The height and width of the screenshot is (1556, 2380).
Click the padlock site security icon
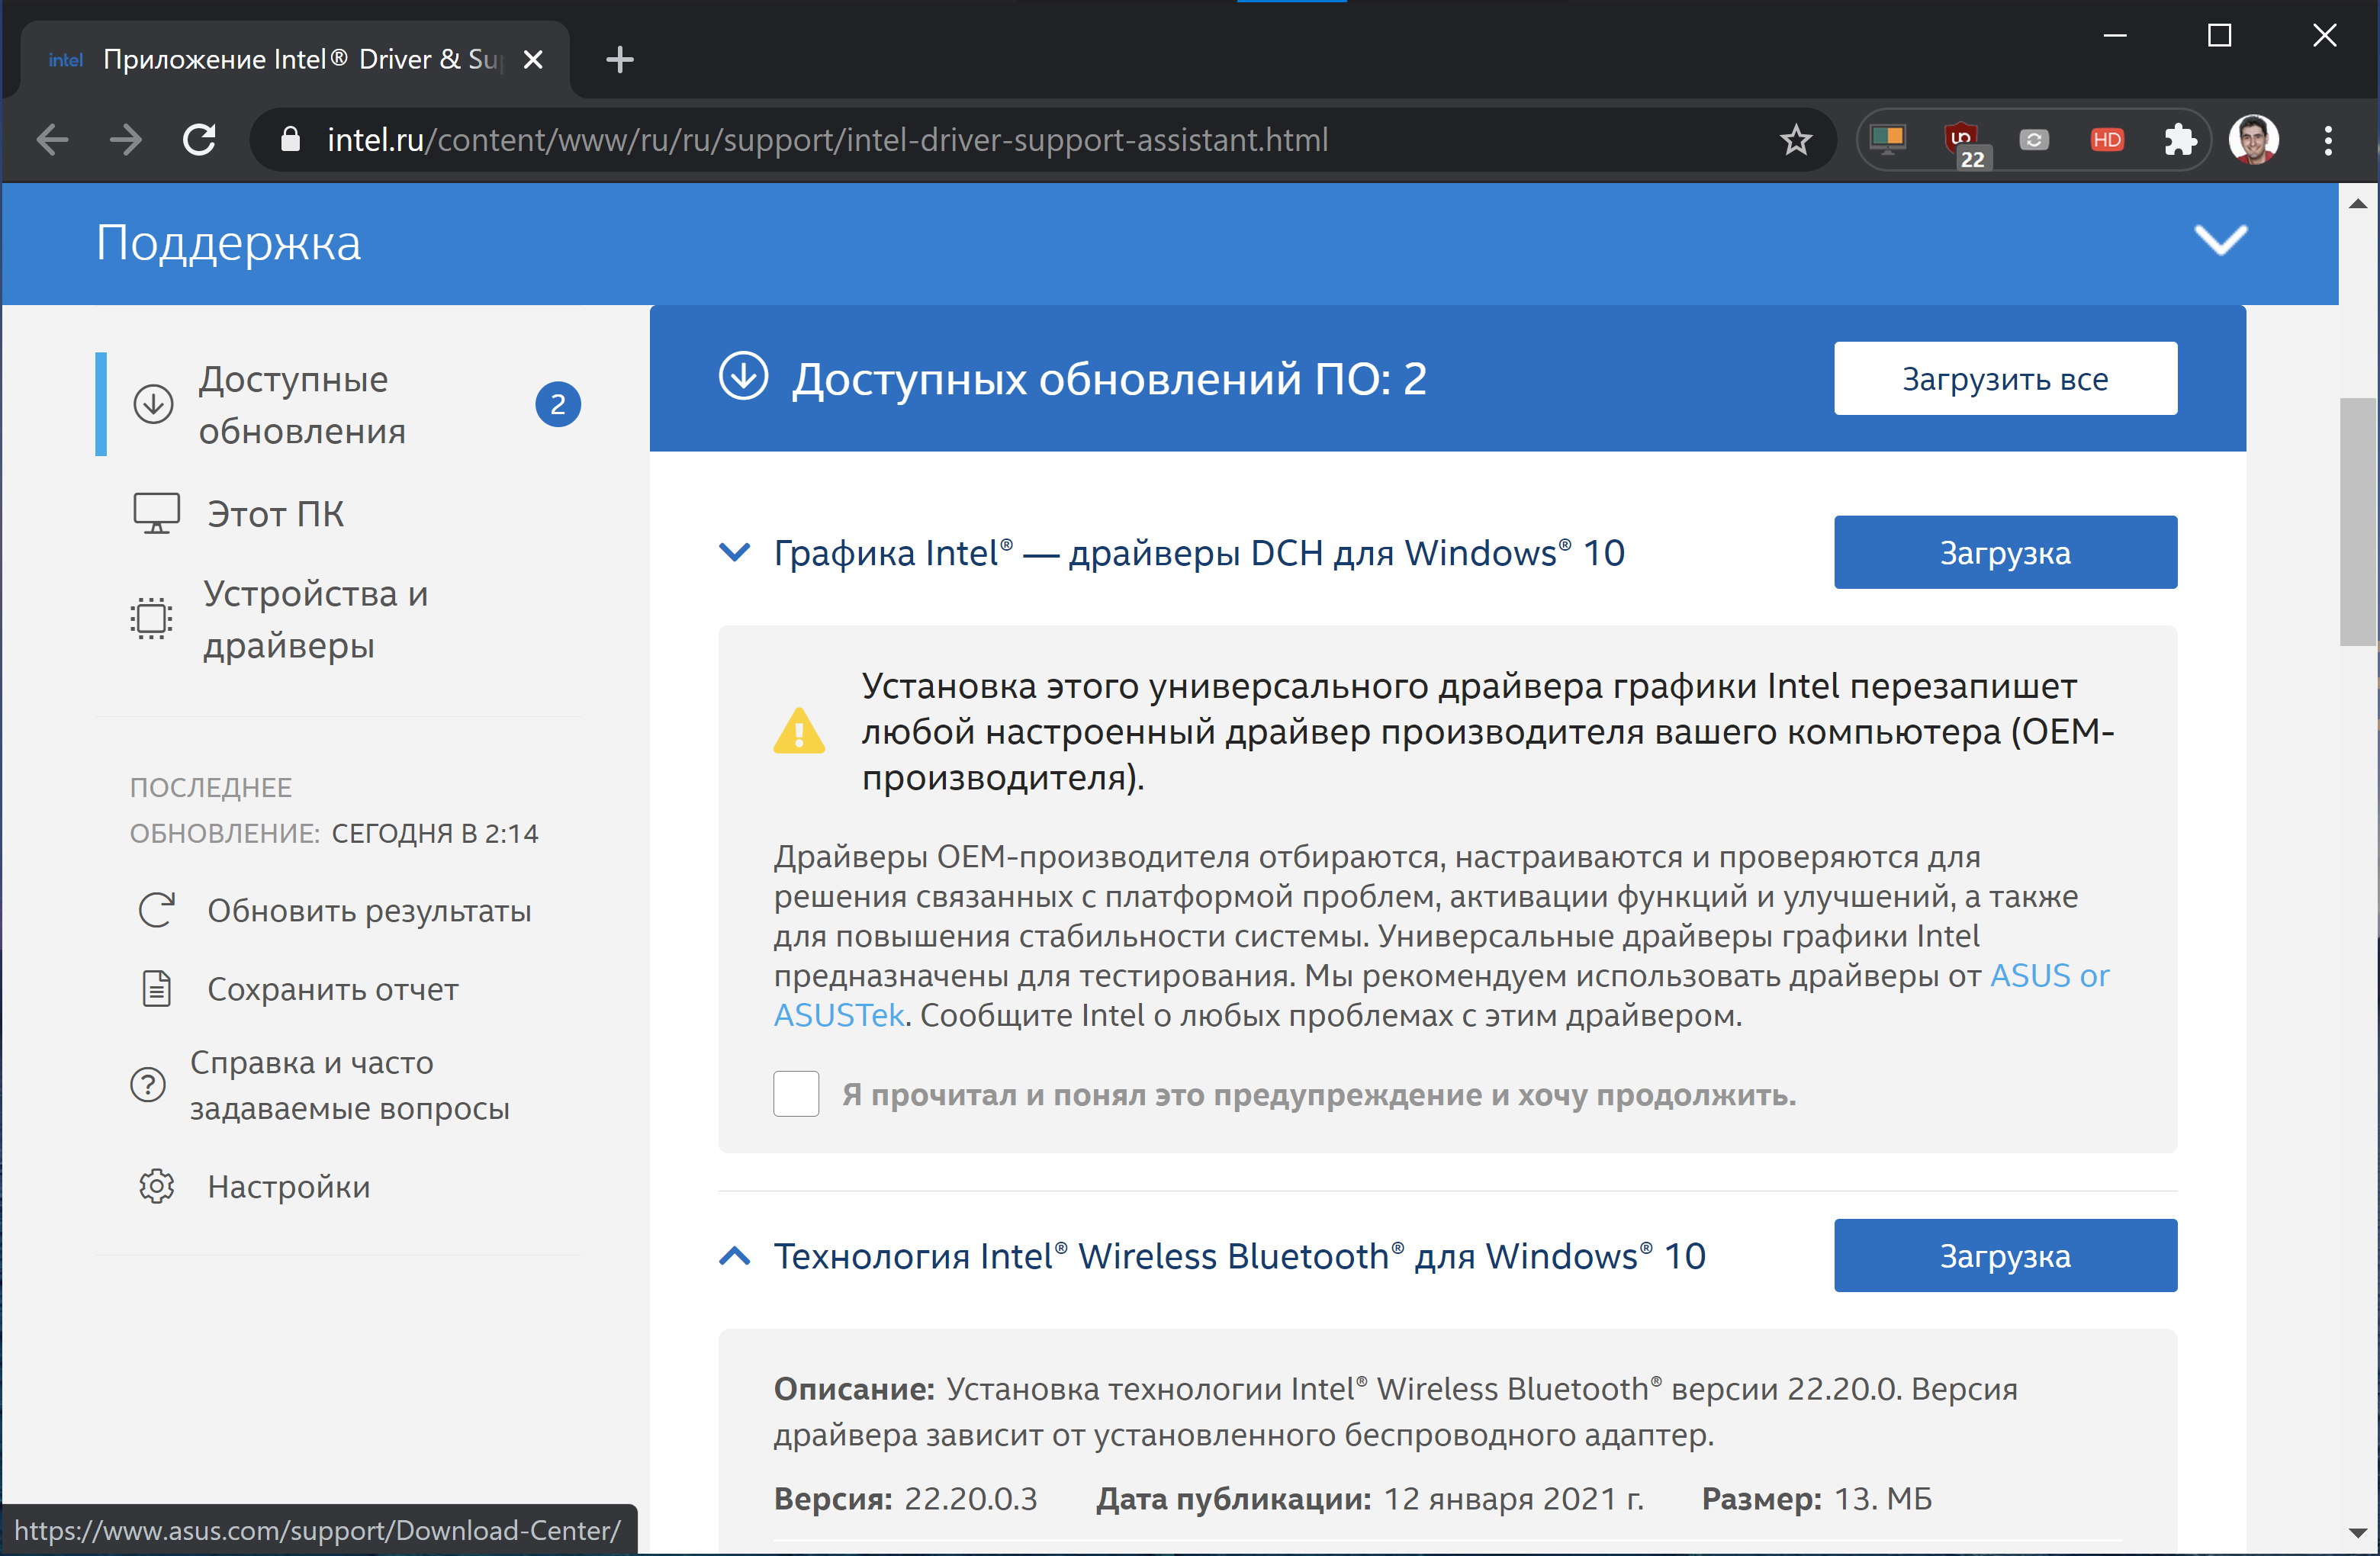point(290,139)
